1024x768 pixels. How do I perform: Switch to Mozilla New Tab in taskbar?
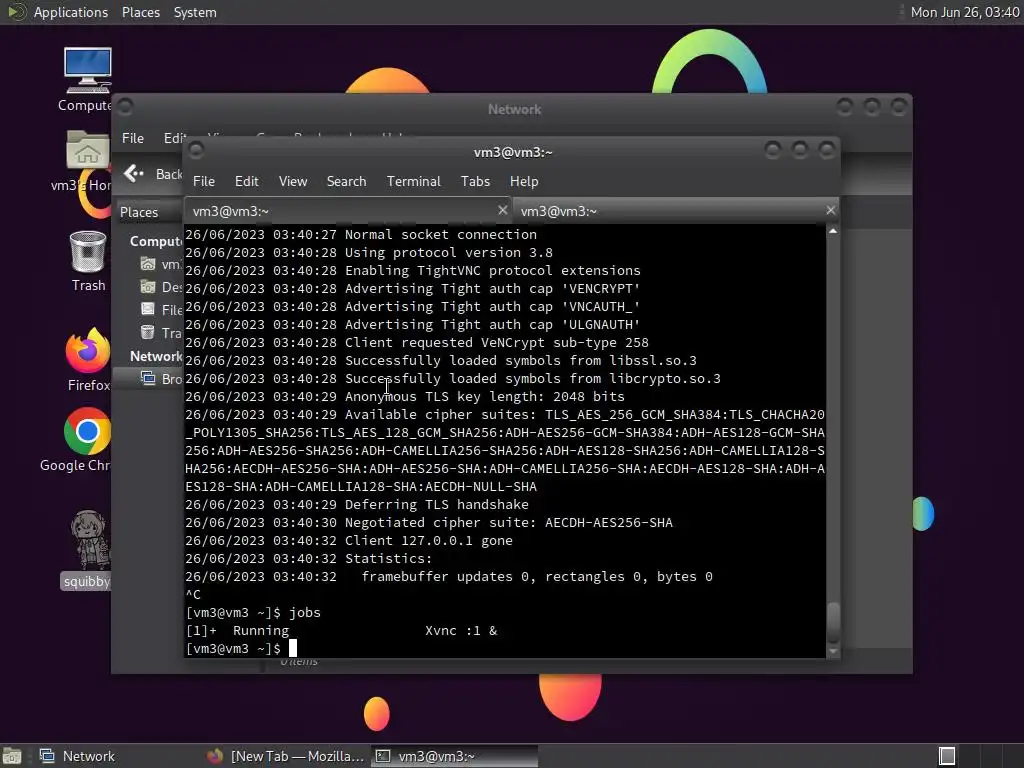285,756
